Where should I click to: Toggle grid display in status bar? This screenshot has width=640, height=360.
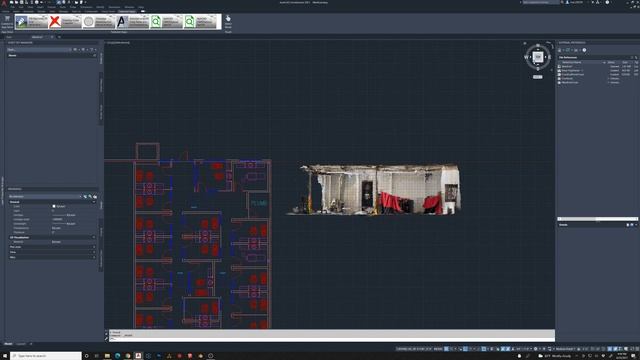point(446,349)
